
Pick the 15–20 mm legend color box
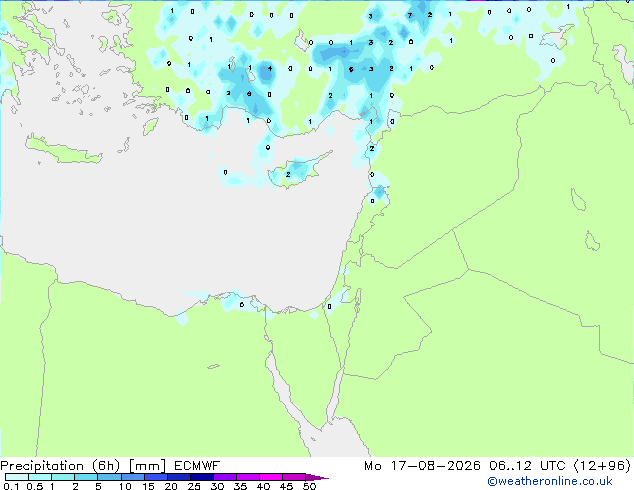coord(155,477)
